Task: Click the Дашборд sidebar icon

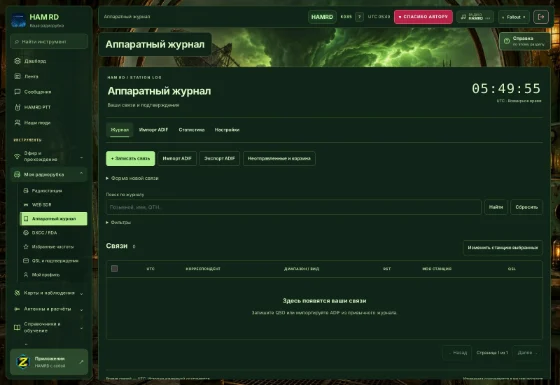Action: pos(17,61)
